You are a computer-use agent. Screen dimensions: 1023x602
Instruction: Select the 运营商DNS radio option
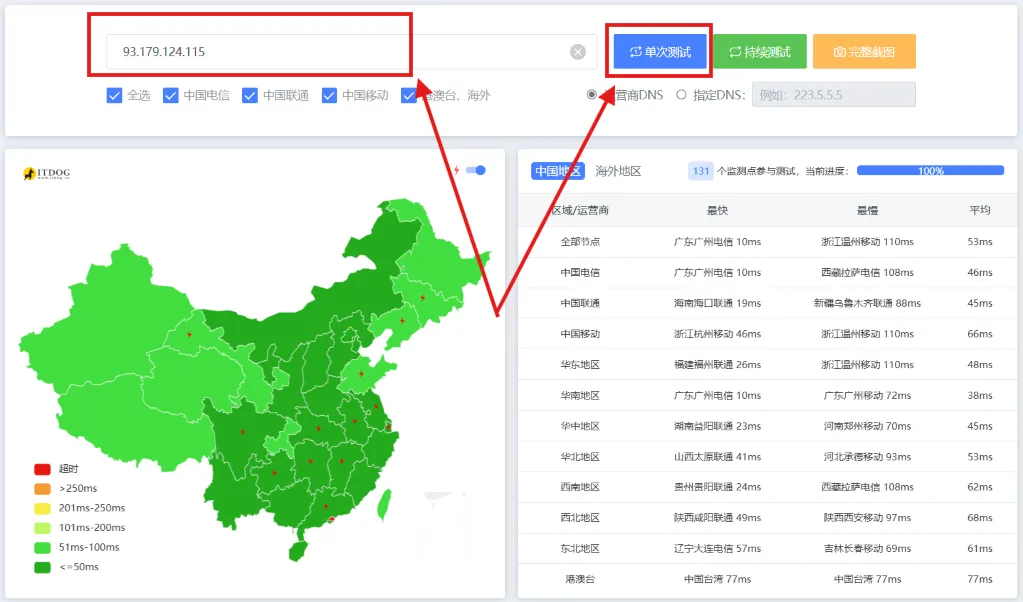(x=592, y=95)
